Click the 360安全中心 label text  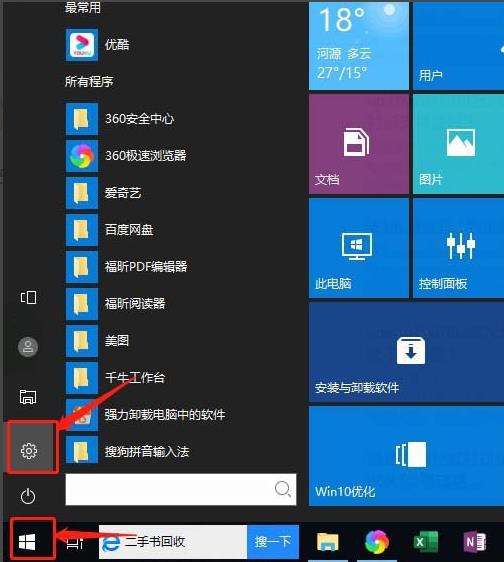click(139, 118)
